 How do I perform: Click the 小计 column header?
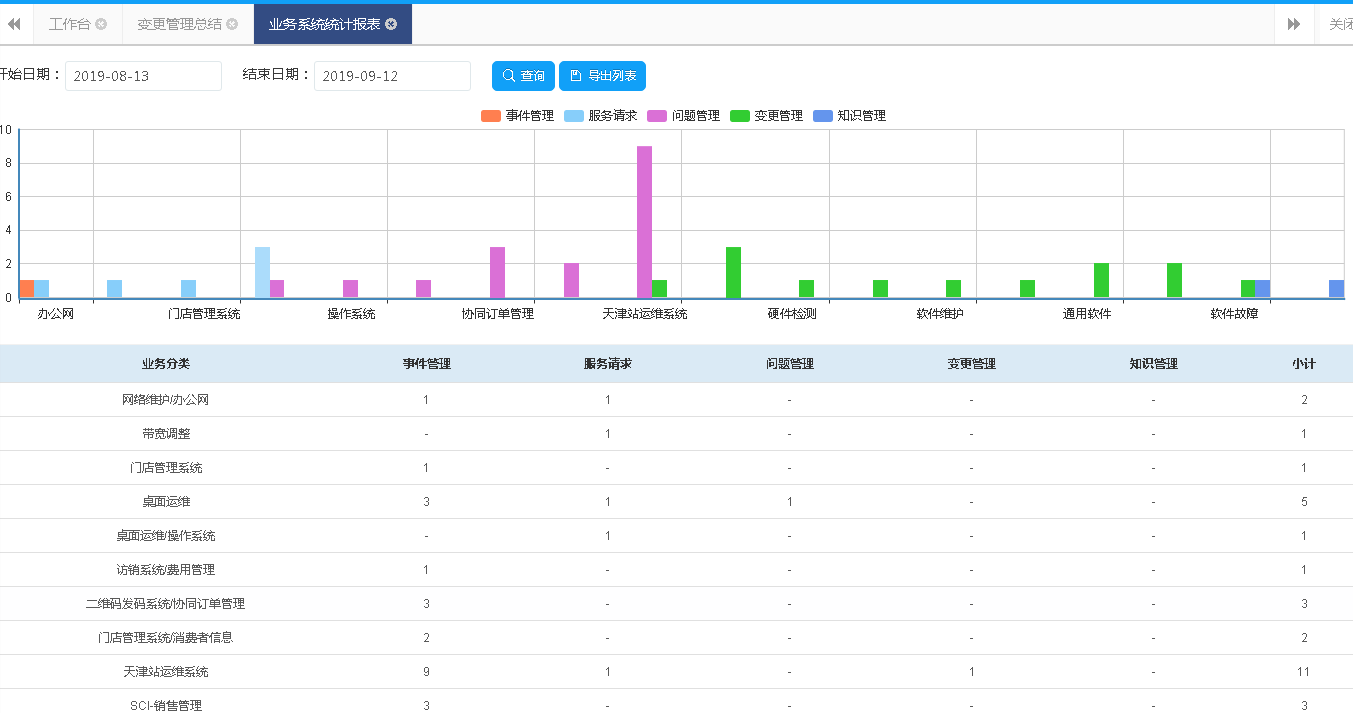tap(1303, 364)
